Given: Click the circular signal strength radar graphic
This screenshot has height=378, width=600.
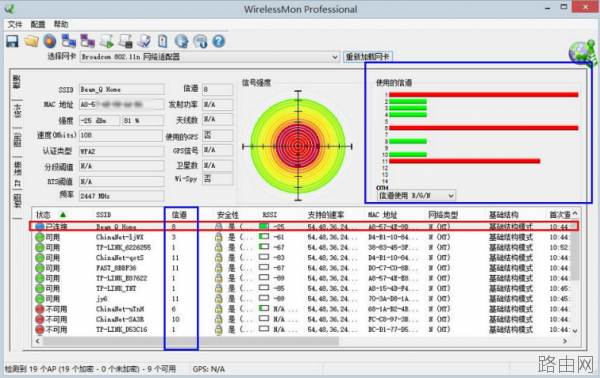Looking at the screenshot, I should [298, 146].
